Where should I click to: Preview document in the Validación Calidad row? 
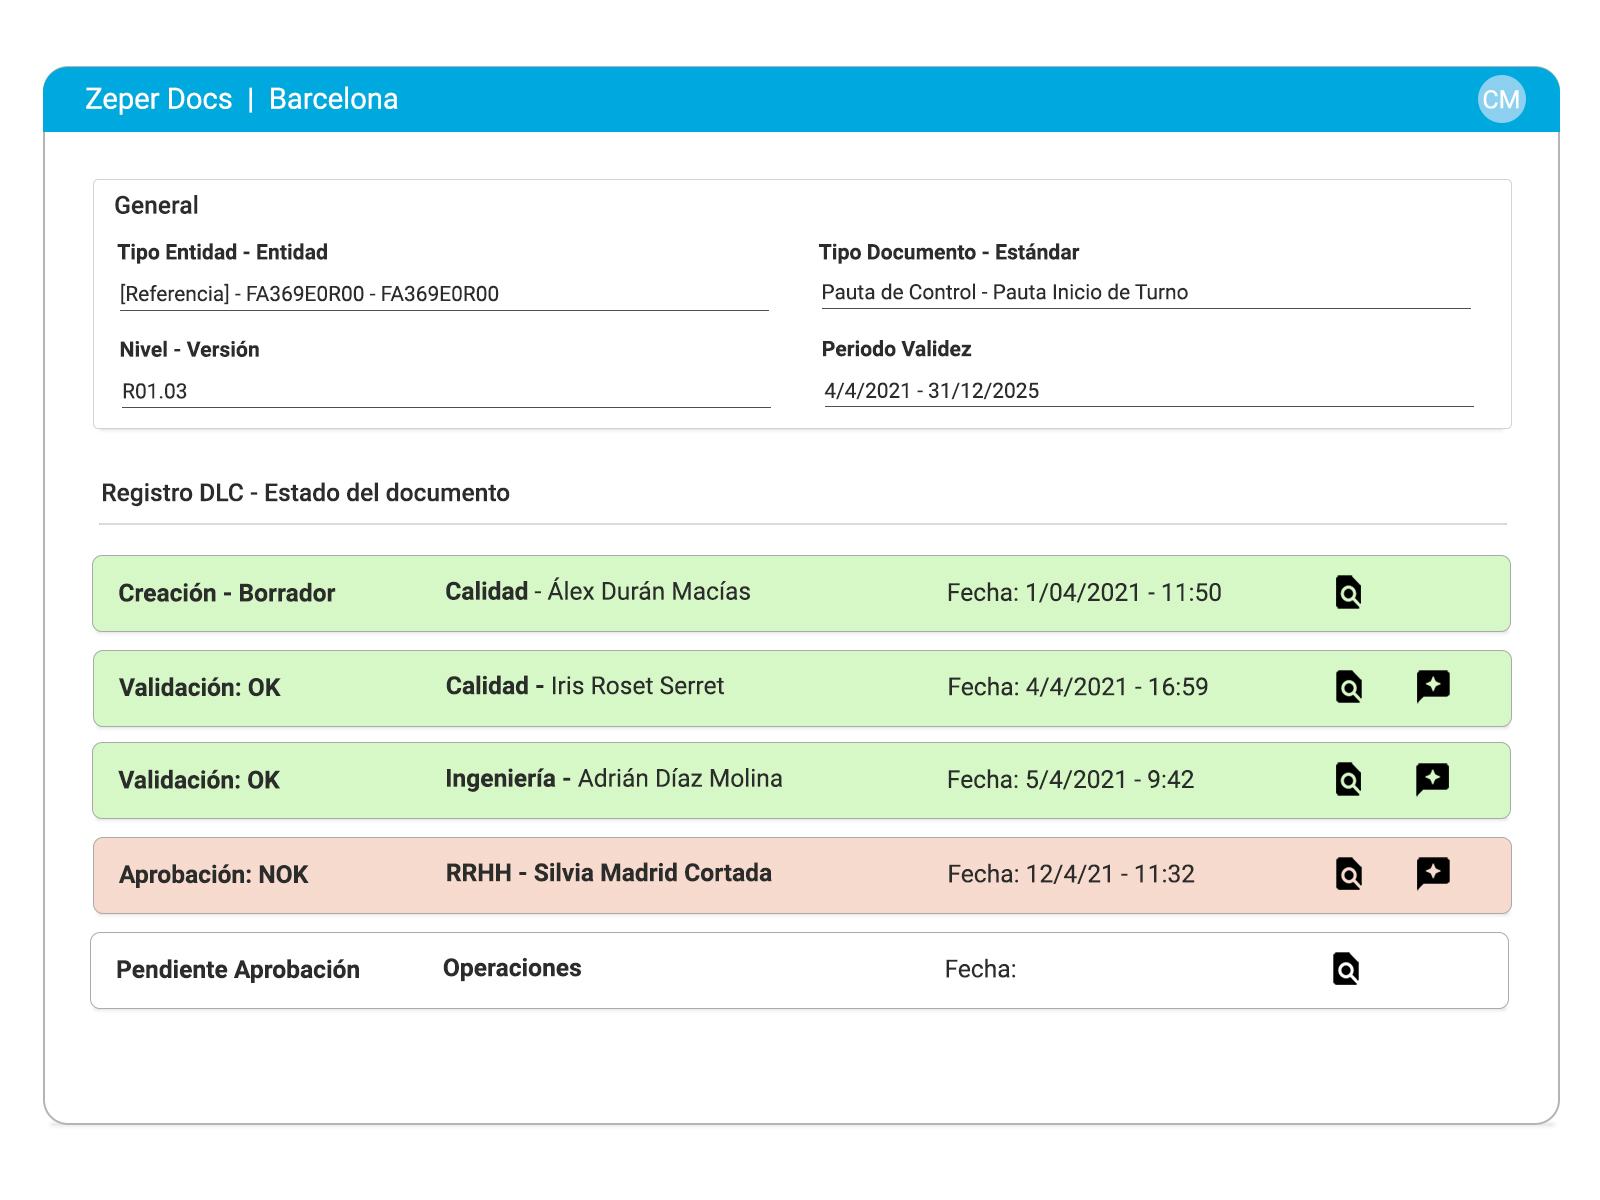[1349, 687]
